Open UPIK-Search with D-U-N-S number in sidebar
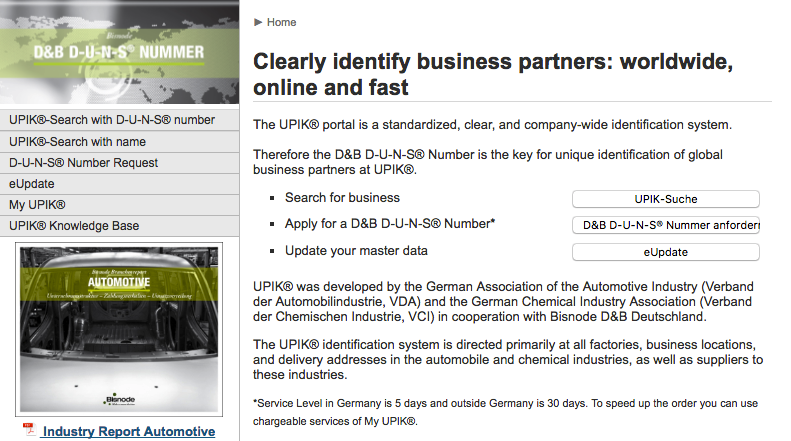Image resolution: width=791 pixels, height=441 pixels. pyautogui.click(x=112, y=120)
